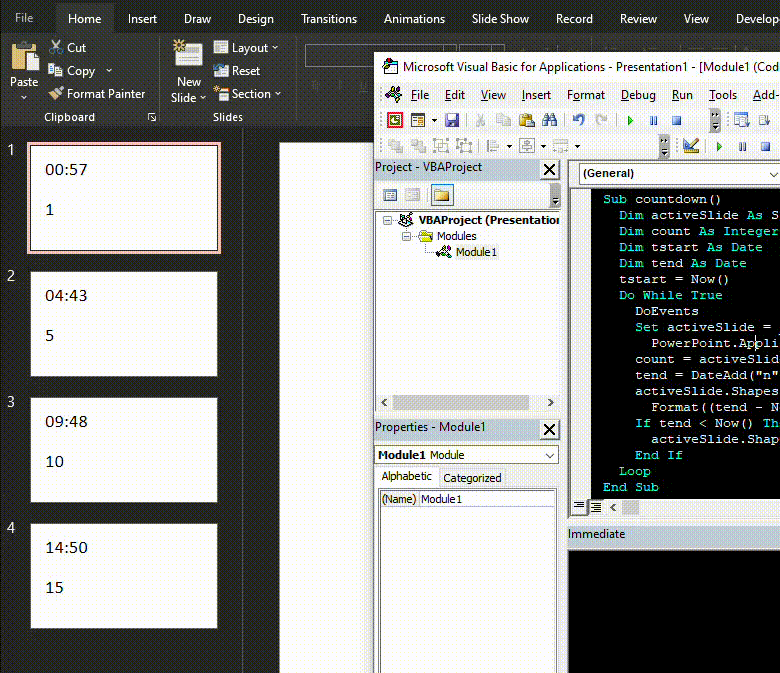Close the Project - VBAProject panel

(x=549, y=170)
